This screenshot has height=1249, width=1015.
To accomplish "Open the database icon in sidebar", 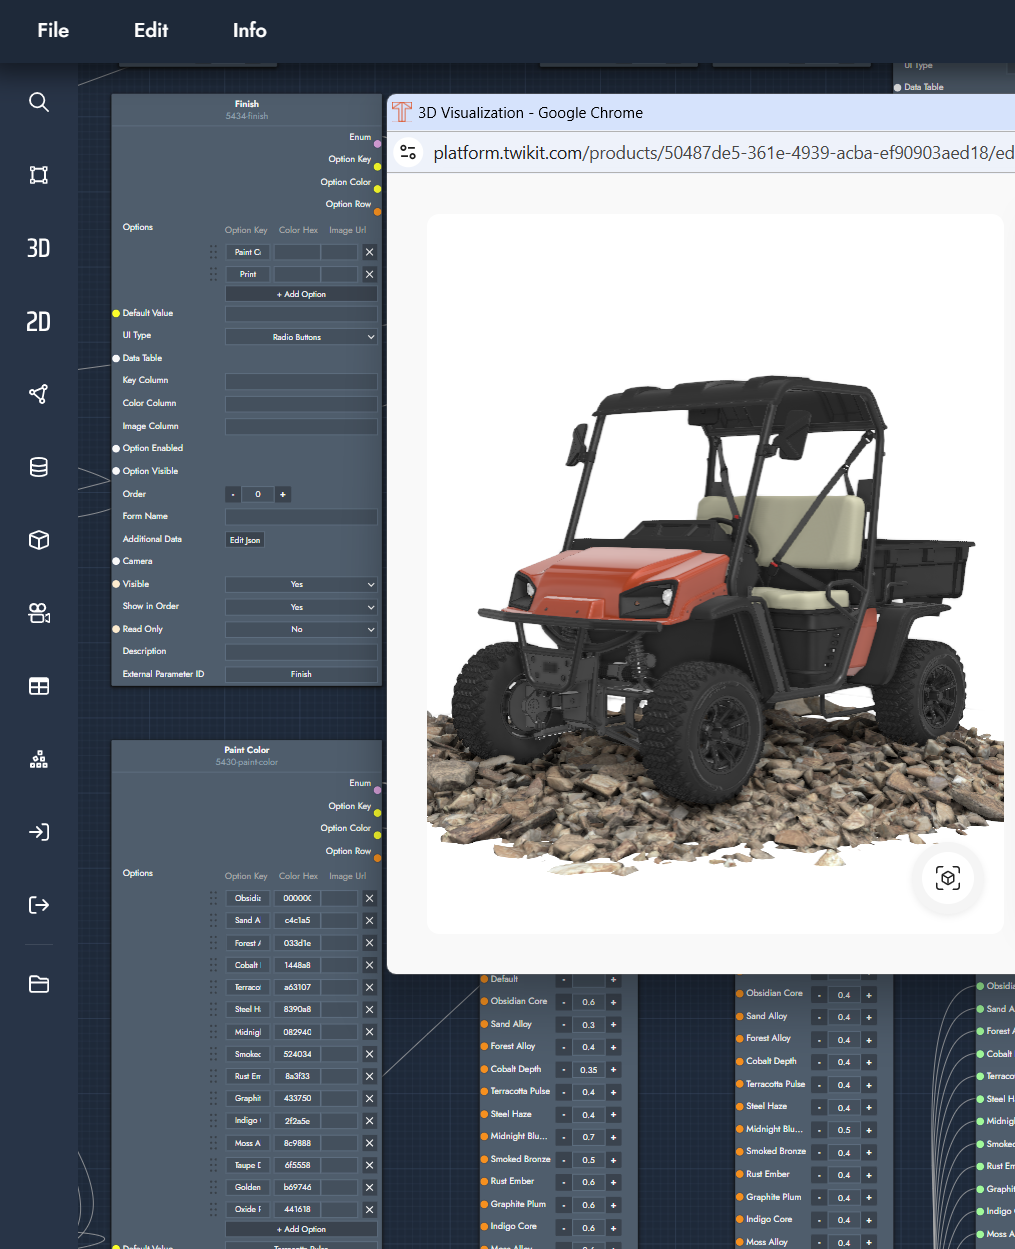I will [39, 467].
